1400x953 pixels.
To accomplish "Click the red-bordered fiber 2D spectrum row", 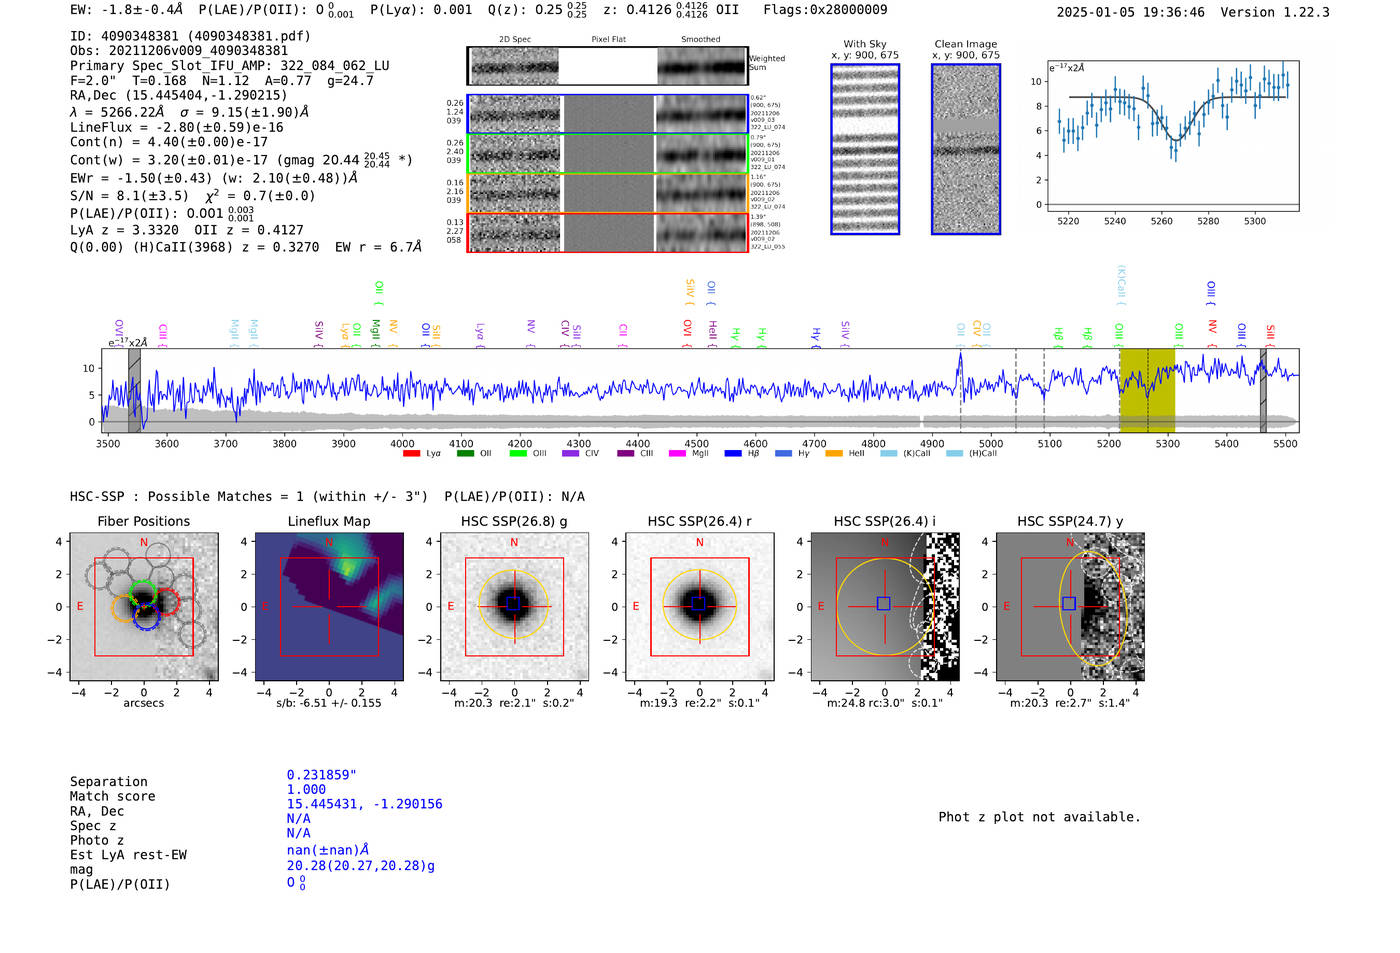I will point(608,232).
